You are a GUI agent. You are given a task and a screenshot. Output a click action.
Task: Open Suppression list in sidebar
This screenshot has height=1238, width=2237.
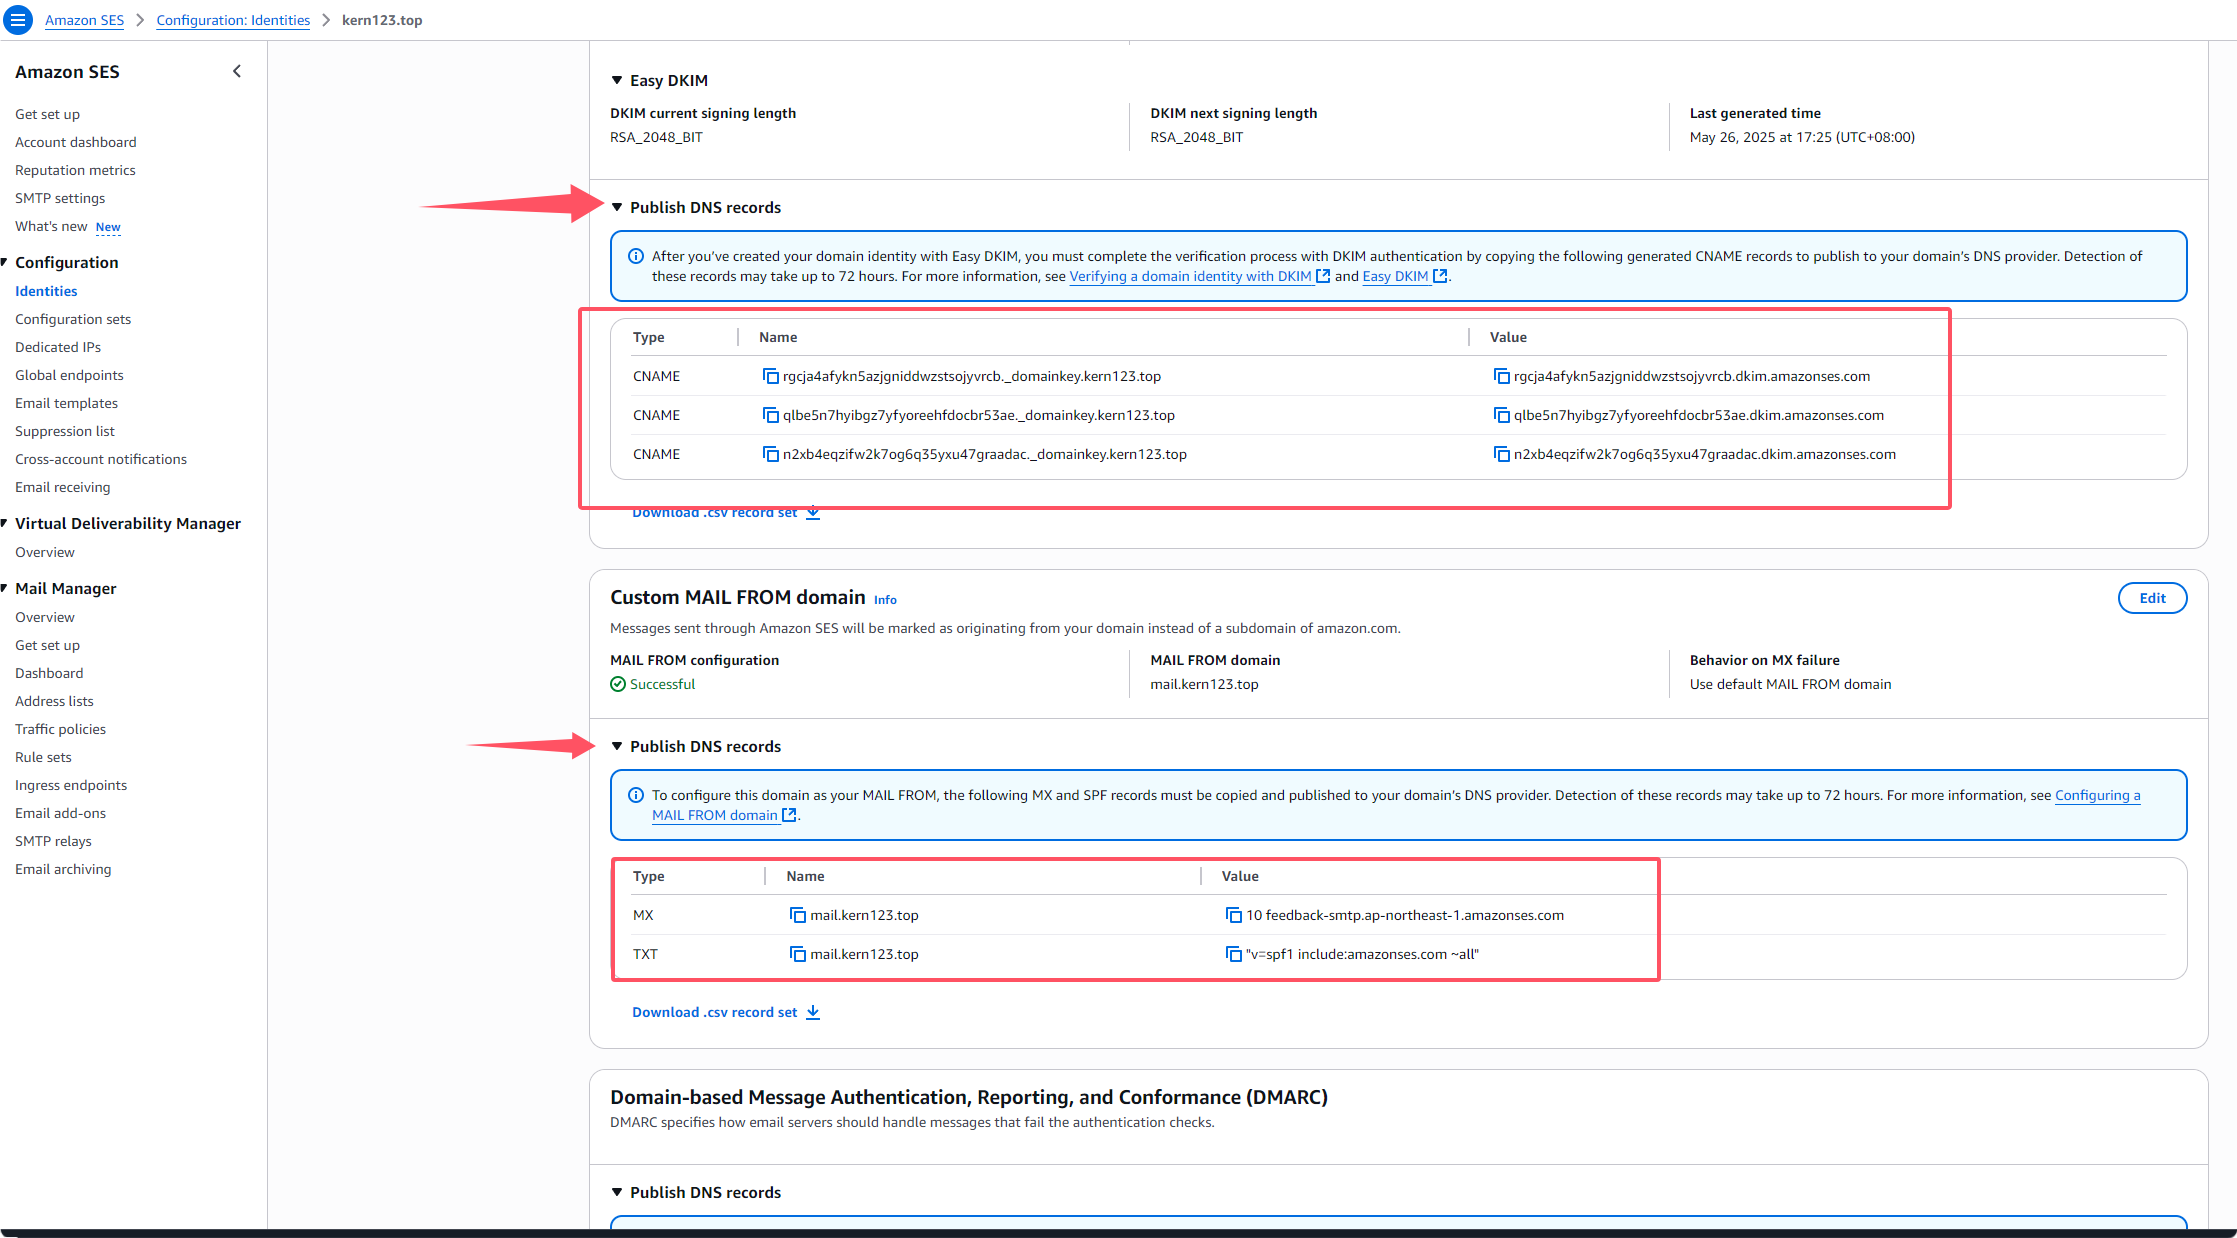point(65,431)
